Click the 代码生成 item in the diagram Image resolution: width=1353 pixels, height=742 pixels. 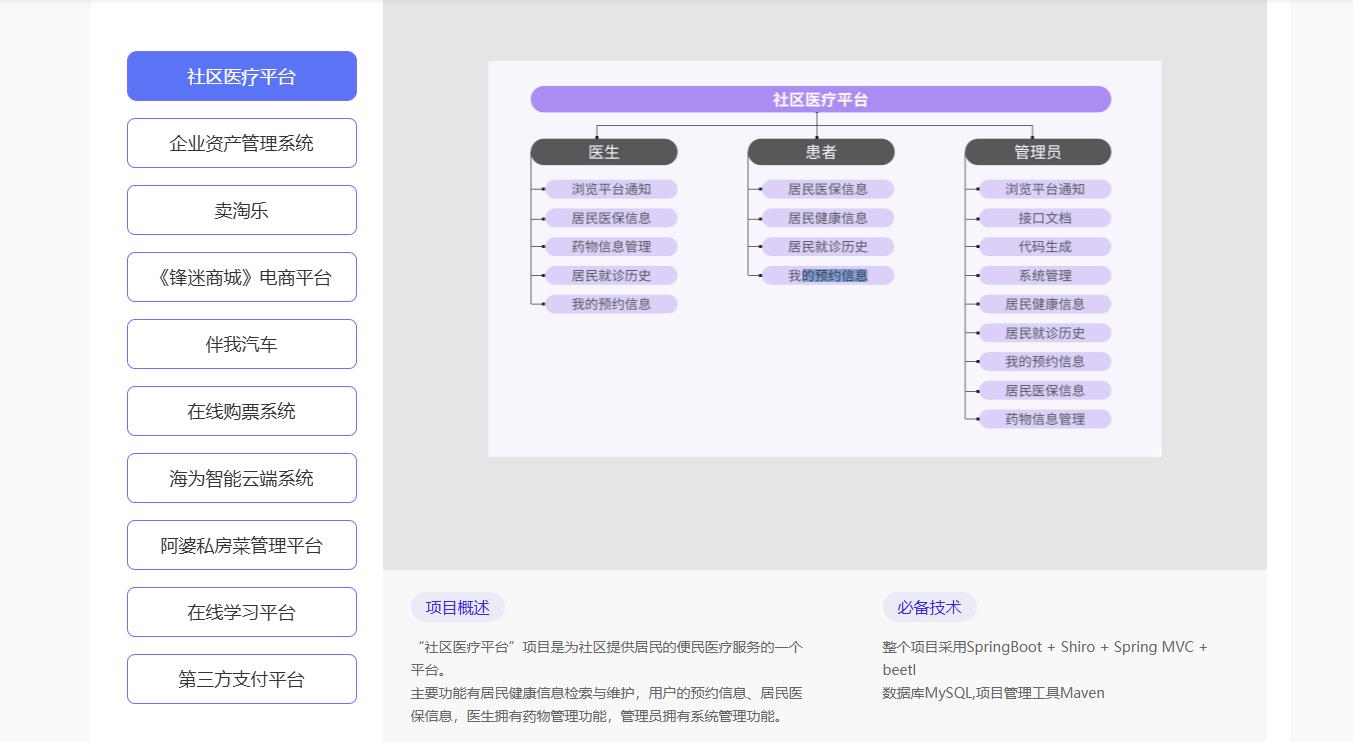1044,246
